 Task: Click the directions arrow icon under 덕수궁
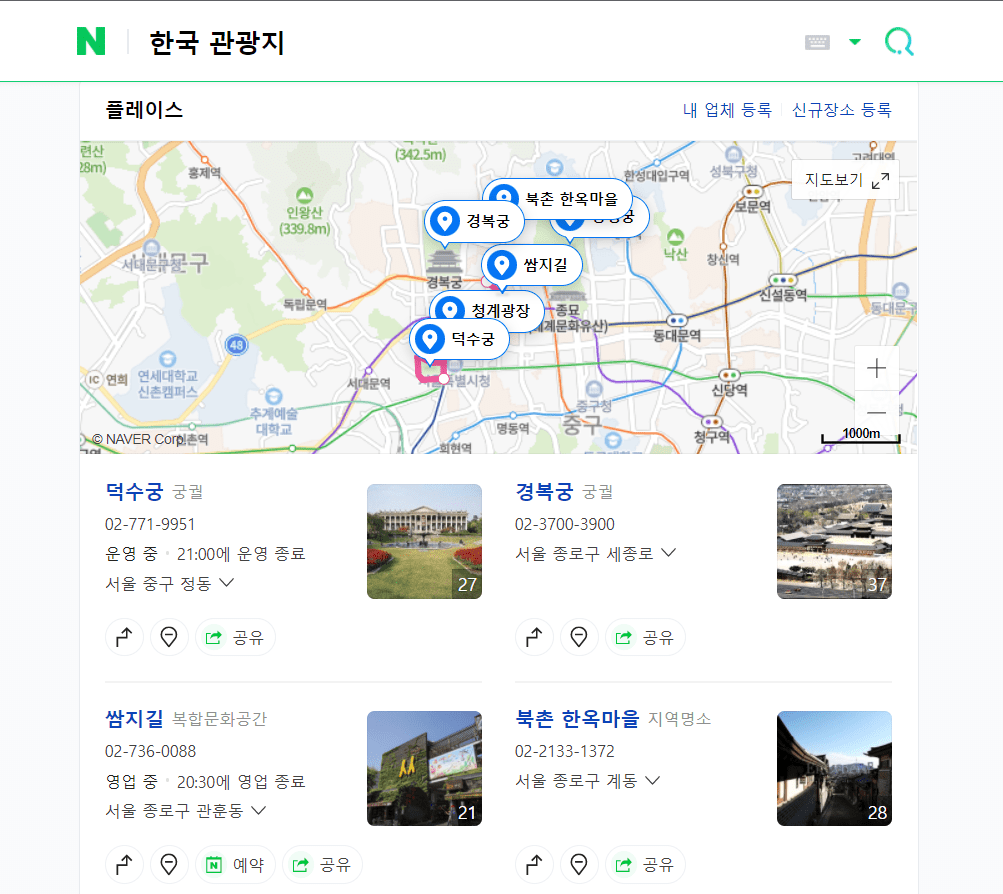[x=124, y=637]
